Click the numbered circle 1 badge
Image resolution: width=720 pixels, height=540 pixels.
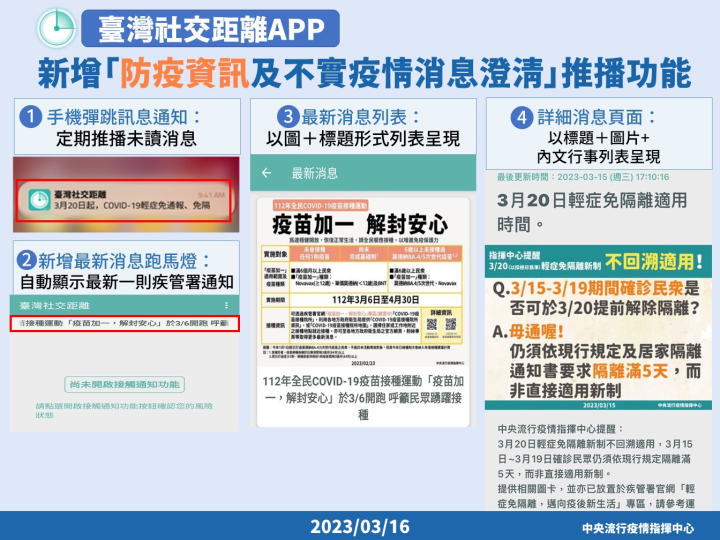pos(32,117)
